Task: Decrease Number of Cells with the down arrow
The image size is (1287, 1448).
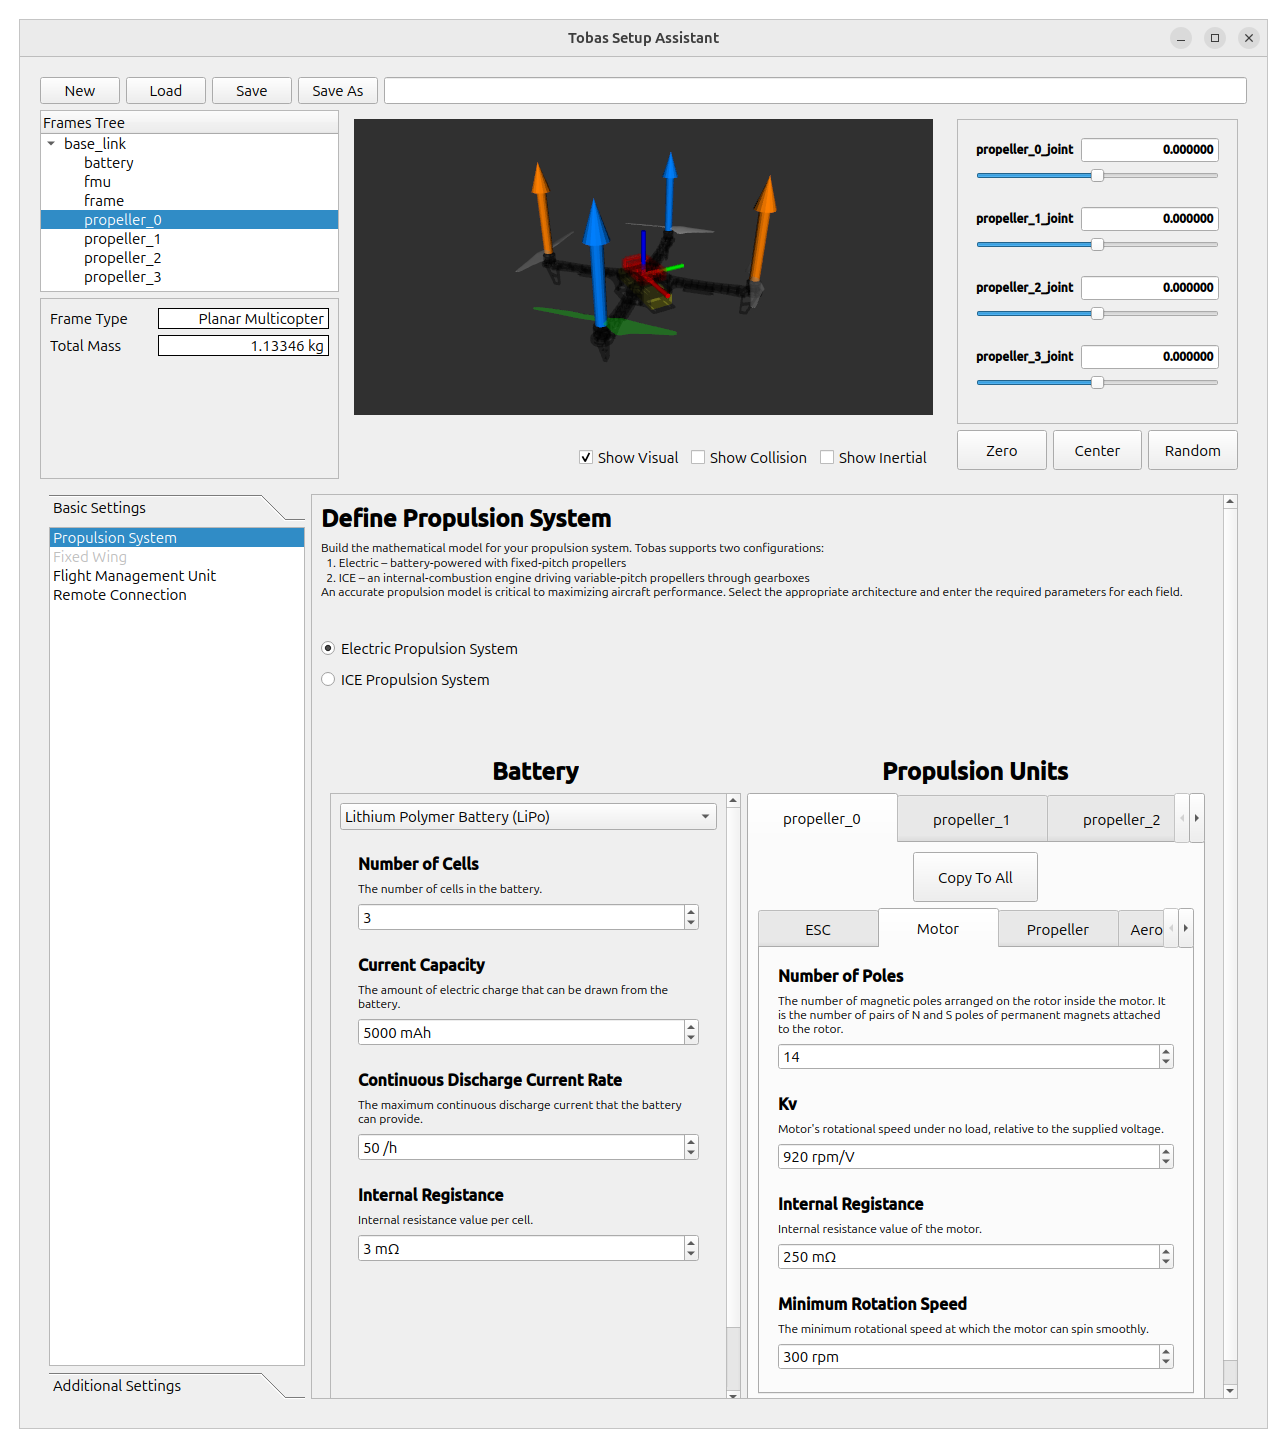Action: [x=691, y=924]
